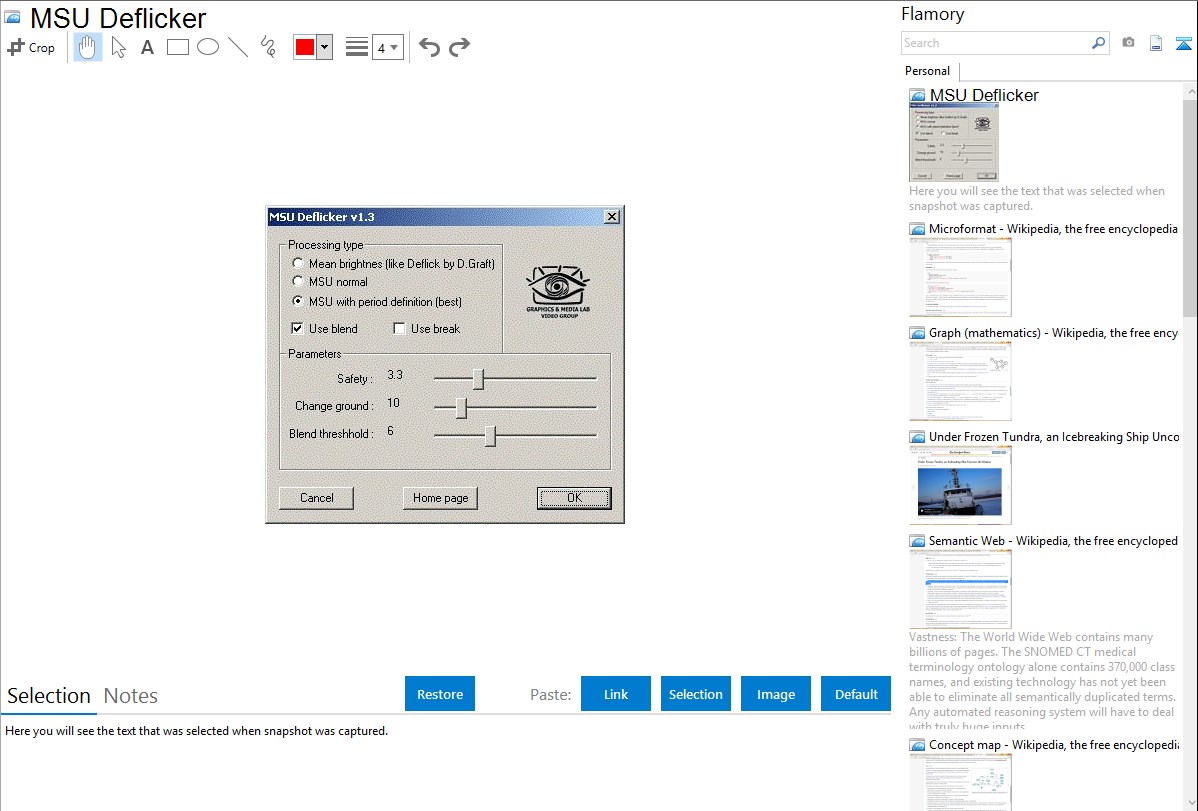The height and width of the screenshot is (811, 1198).
Task: Choose the arrow pointer tool
Action: 119,47
